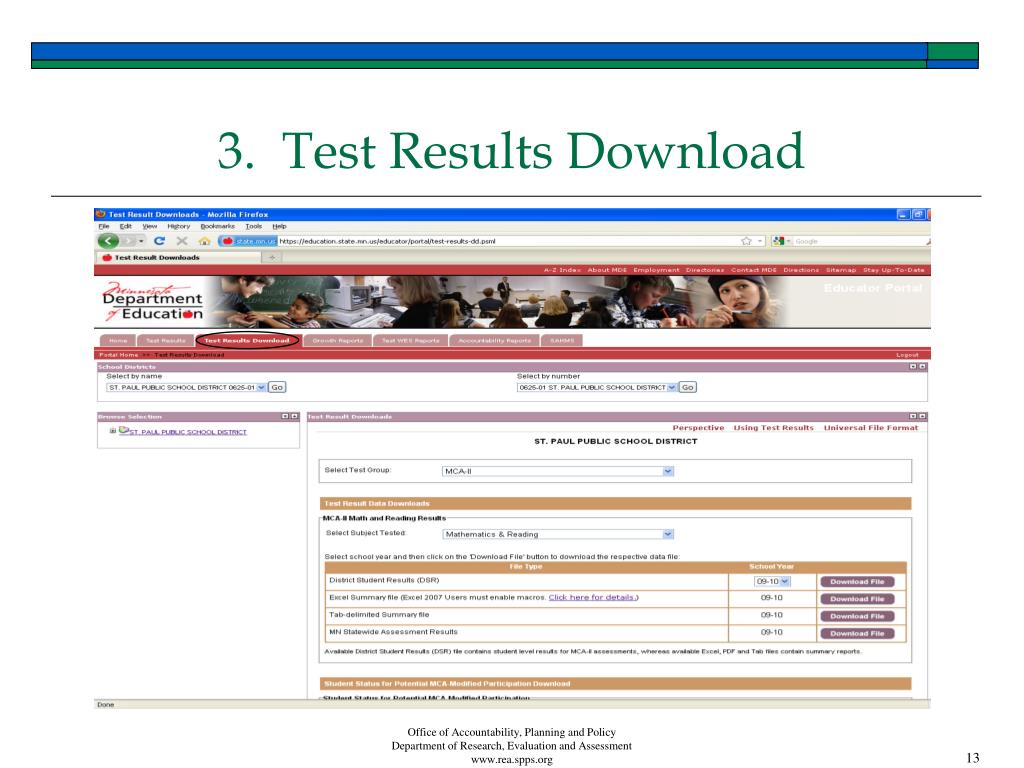Download the Excel Summary file
1024x768 pixels.
(x=857, y=599)
